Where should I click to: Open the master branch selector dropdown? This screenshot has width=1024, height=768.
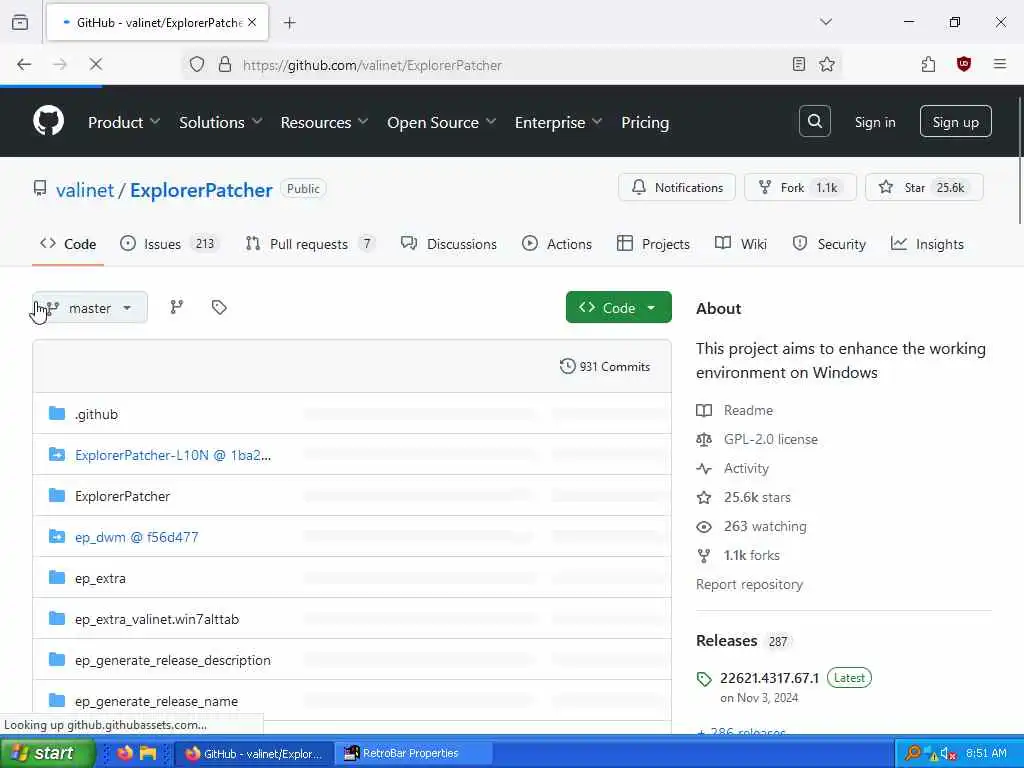90,308
